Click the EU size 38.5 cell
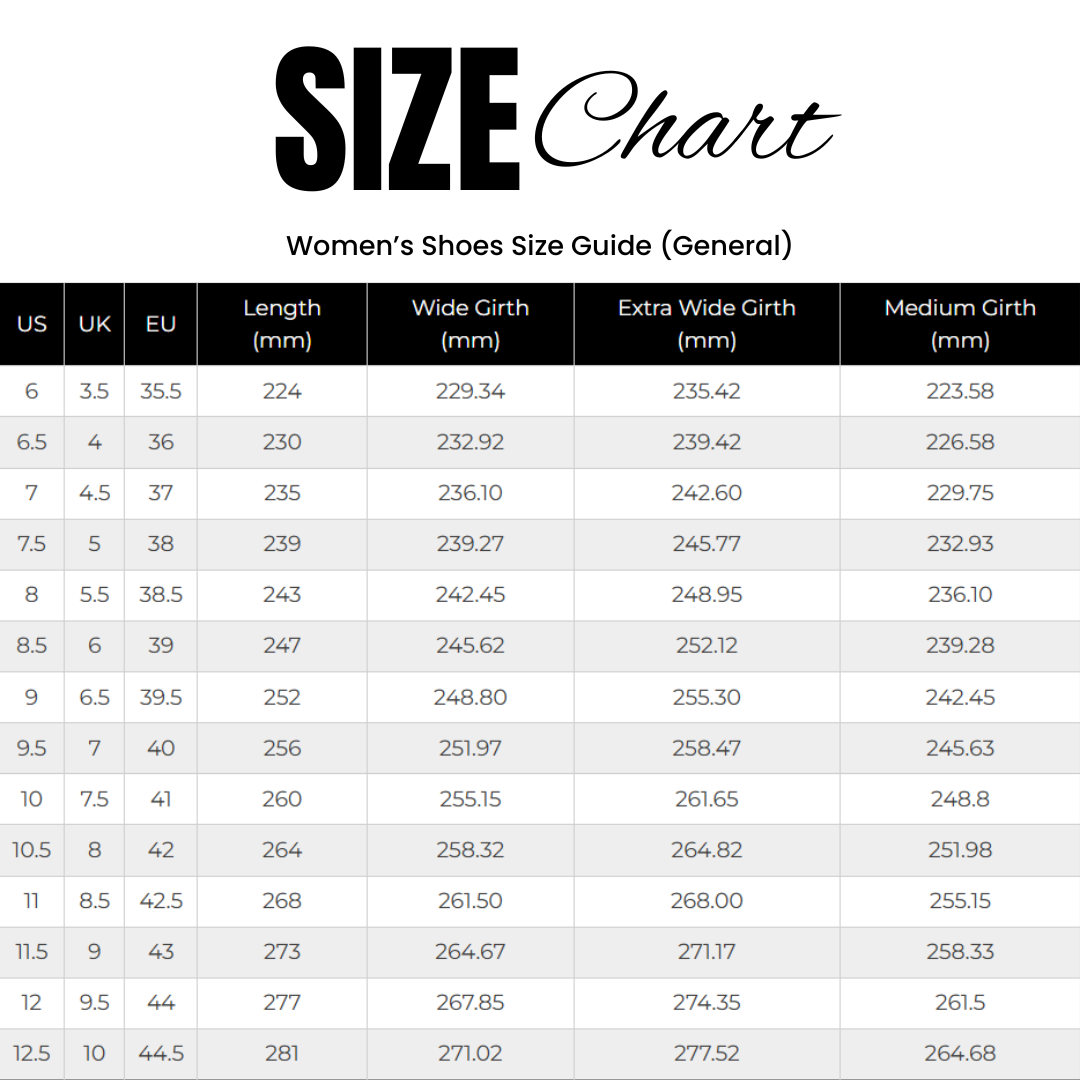The height and width of the screenshot is (1080, 1080). click(160, 595)
